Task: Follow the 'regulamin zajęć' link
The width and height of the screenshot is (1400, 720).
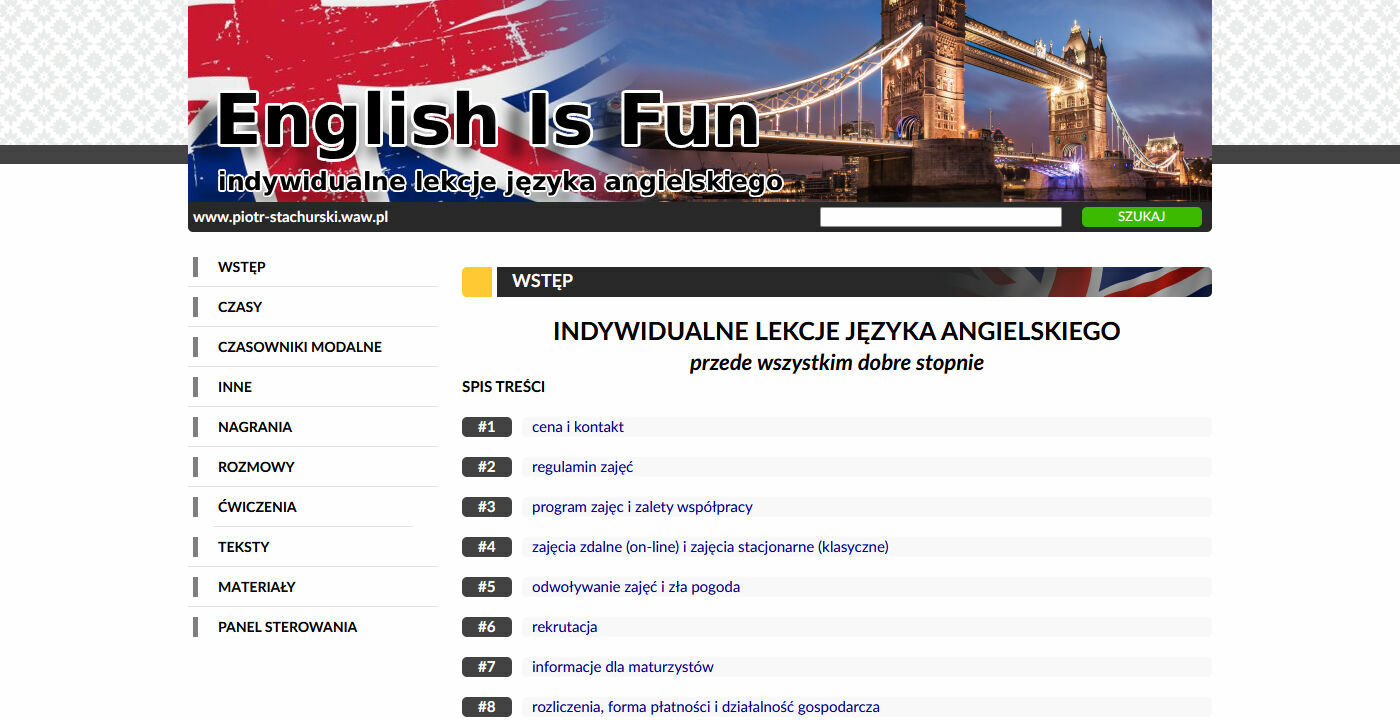Action: click(582, 467)
